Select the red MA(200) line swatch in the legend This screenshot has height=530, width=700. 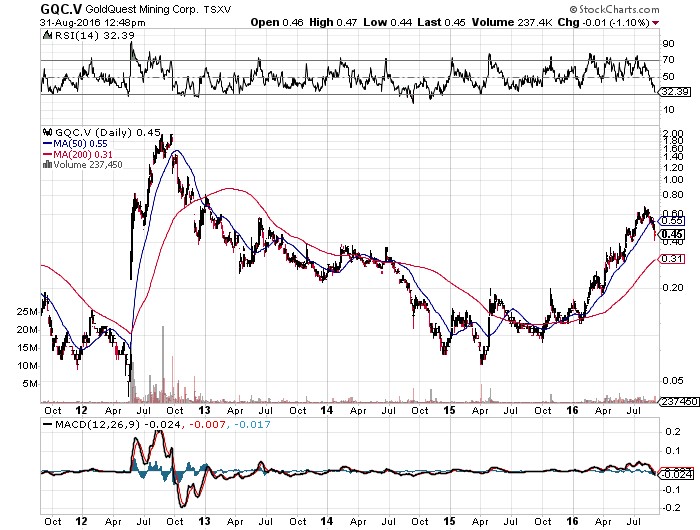tap(47, 154)
